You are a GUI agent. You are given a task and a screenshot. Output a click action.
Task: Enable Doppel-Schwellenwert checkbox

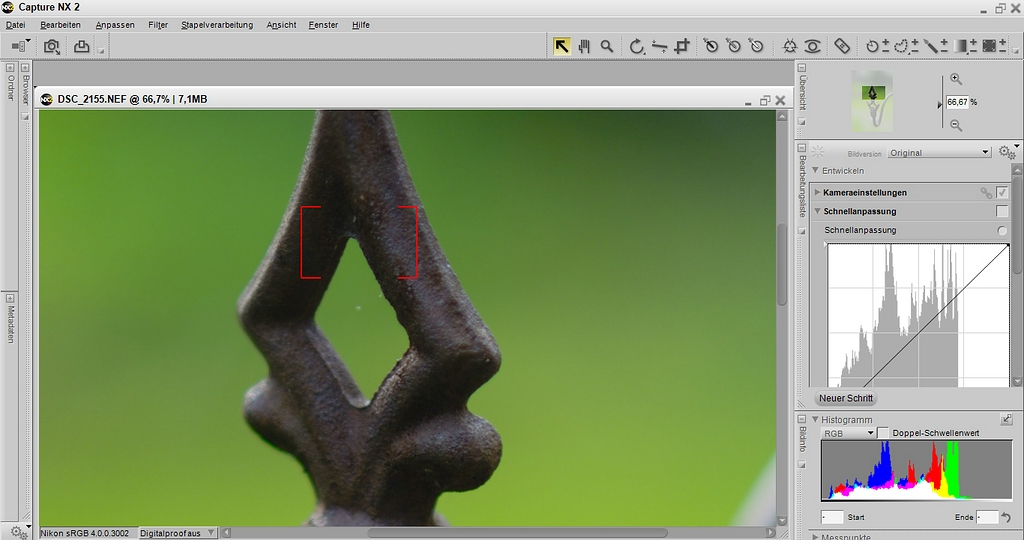pos(883,433)
